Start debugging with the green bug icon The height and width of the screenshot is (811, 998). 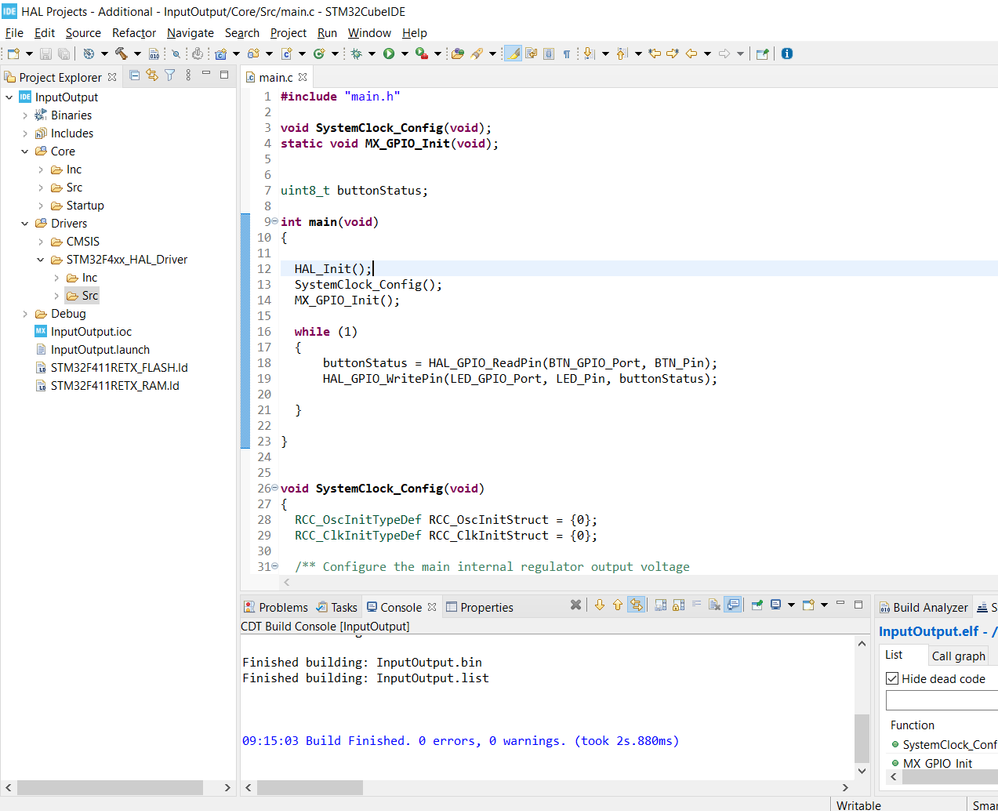(x=355, y=54)
